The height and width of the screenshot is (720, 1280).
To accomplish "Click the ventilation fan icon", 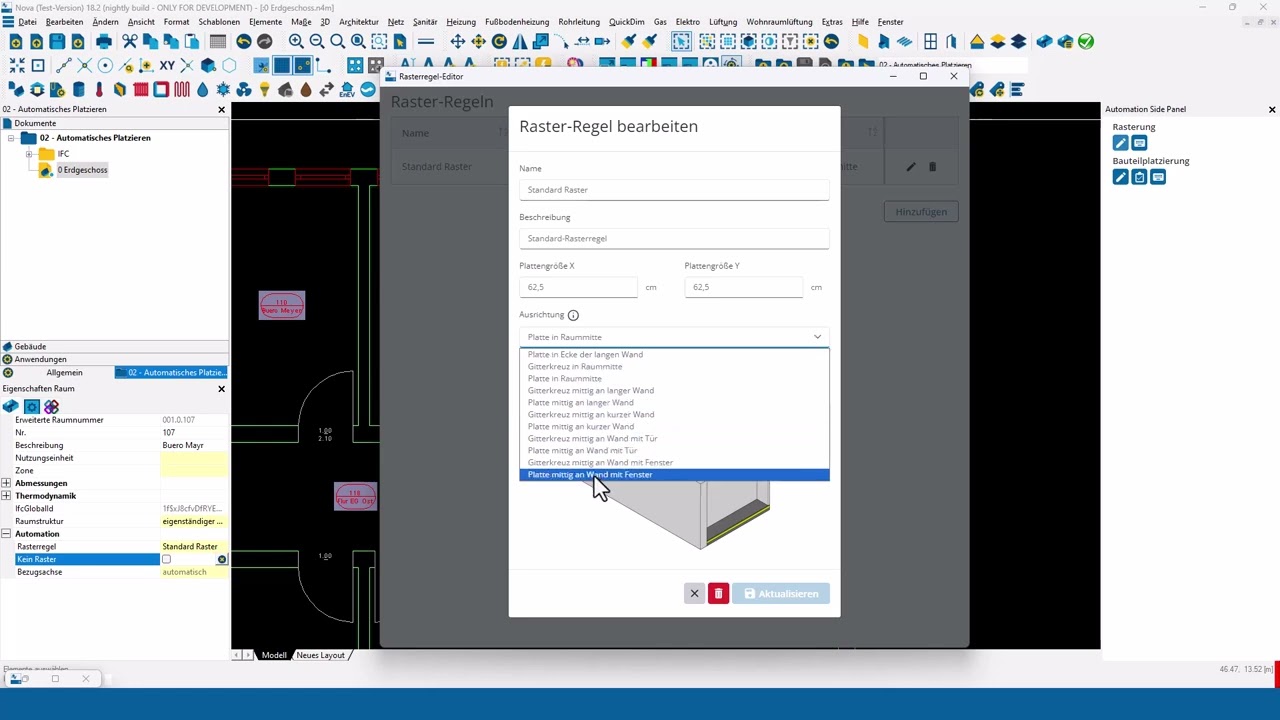I will 244,90.
